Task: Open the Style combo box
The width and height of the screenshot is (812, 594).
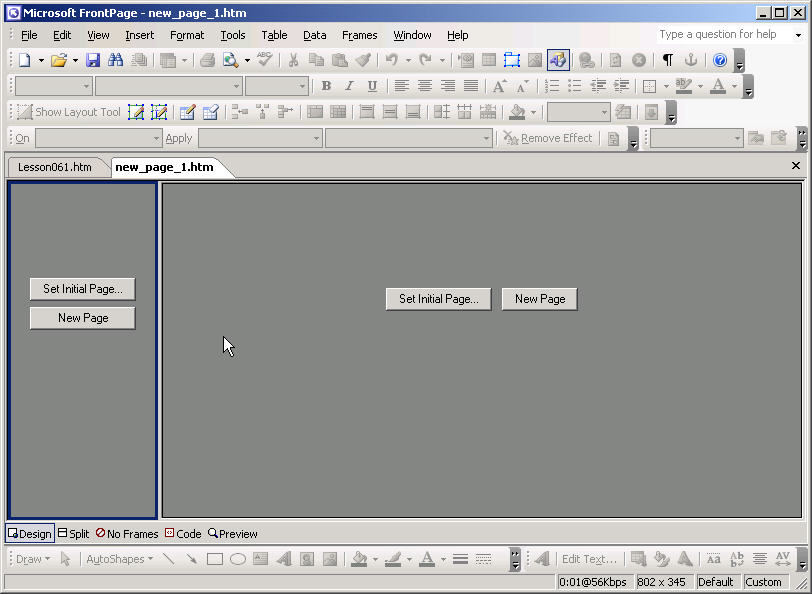Action: click(54, 86)
